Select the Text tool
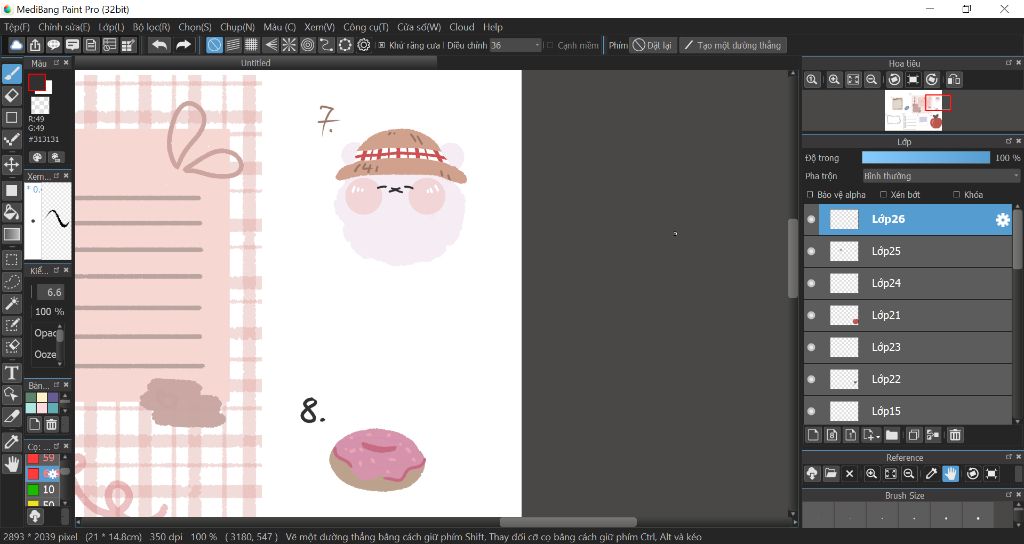 [x=12, y=372]
